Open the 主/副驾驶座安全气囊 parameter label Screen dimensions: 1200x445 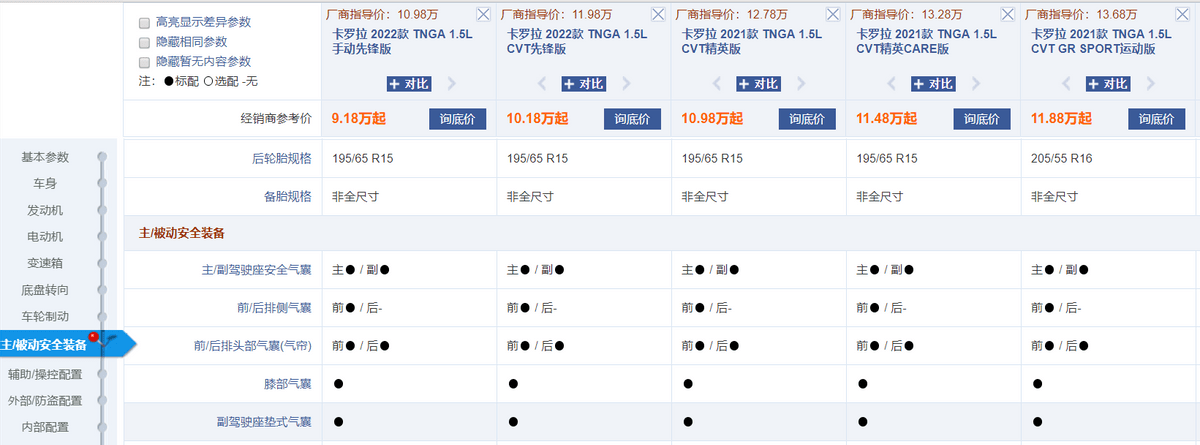257,270
